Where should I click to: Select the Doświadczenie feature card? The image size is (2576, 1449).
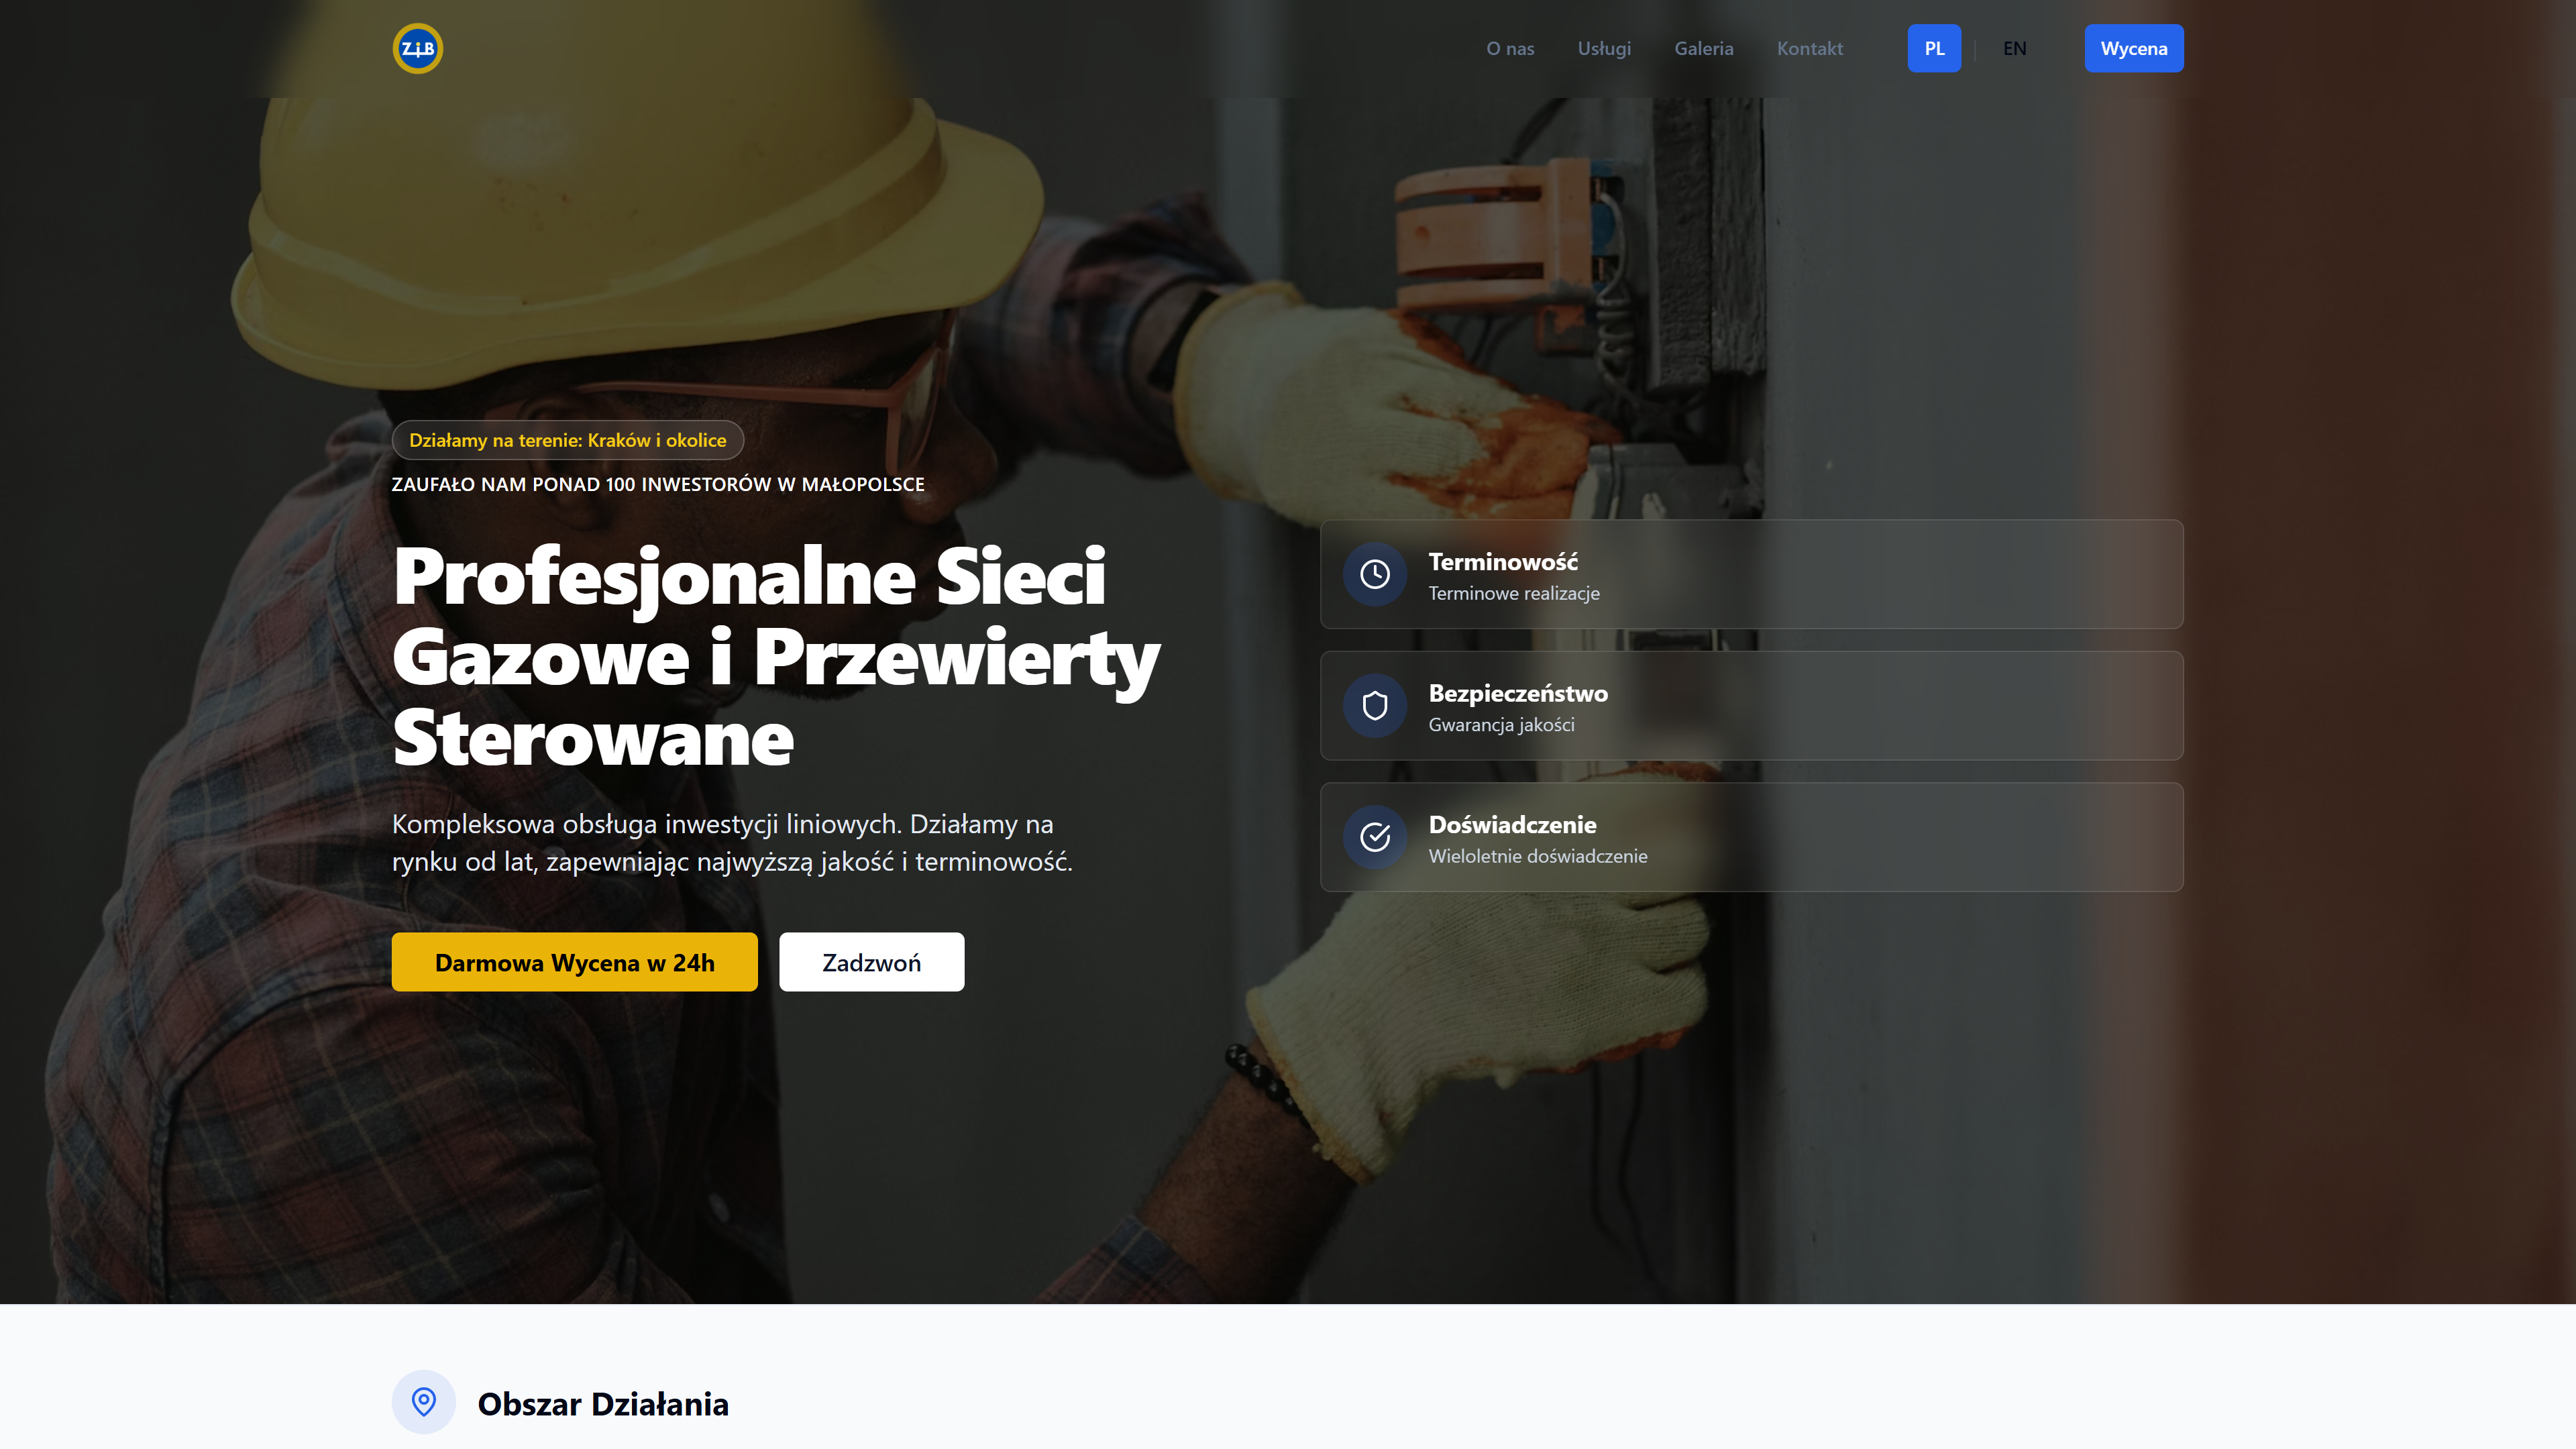(x=1752, y=837)
